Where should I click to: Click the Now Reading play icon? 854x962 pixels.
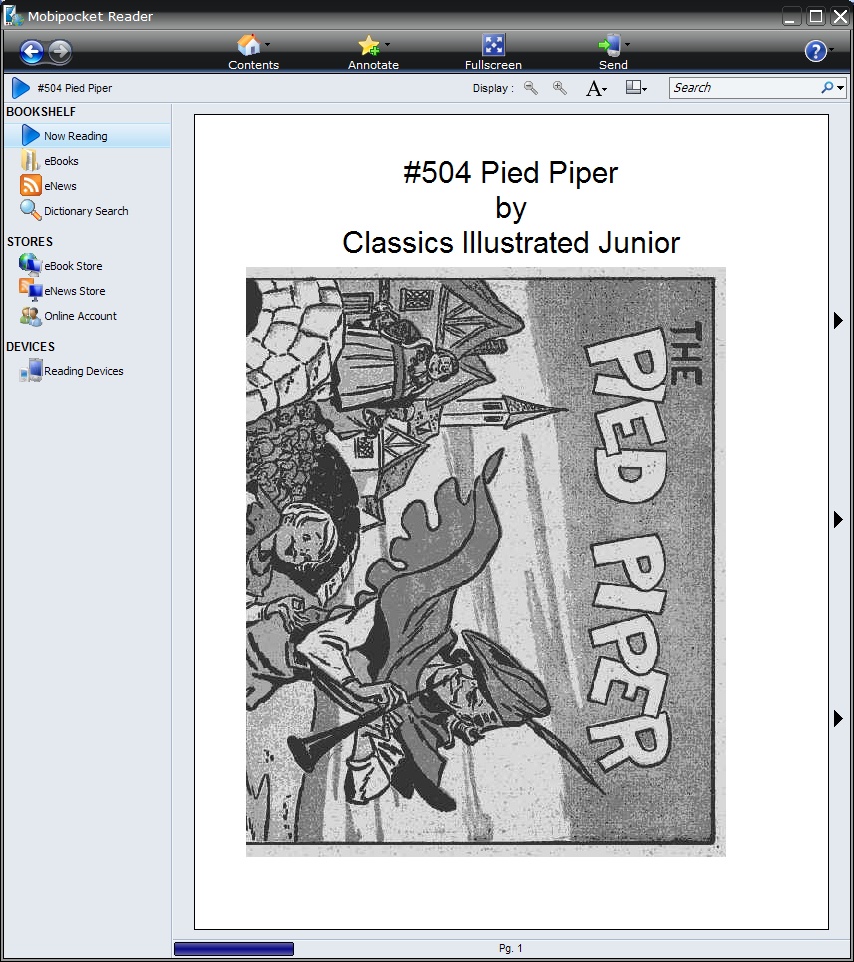click(30, 135)
